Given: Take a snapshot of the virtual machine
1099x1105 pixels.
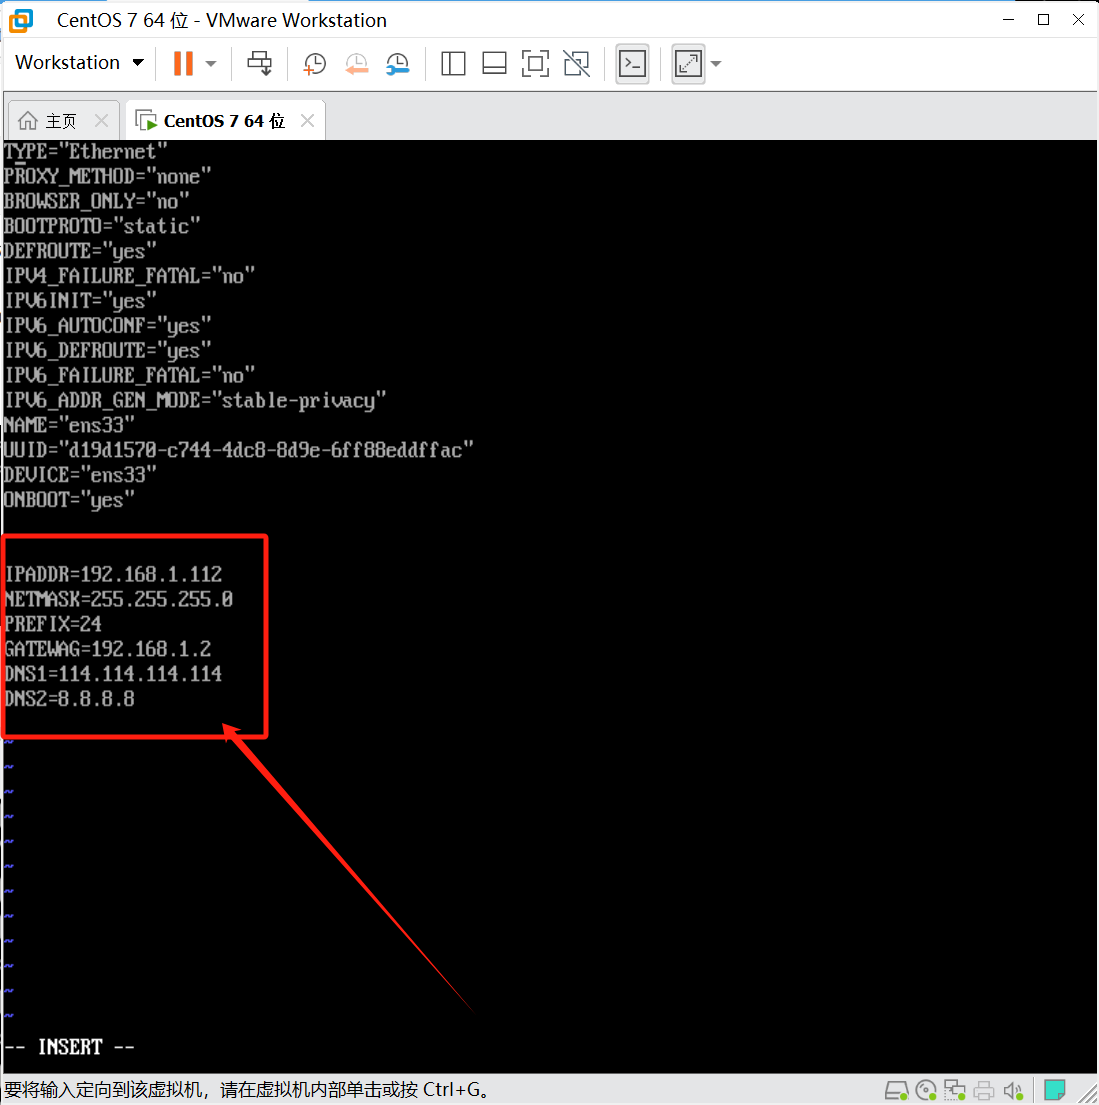Looking at the screenshot, I should tap(314, 63).
